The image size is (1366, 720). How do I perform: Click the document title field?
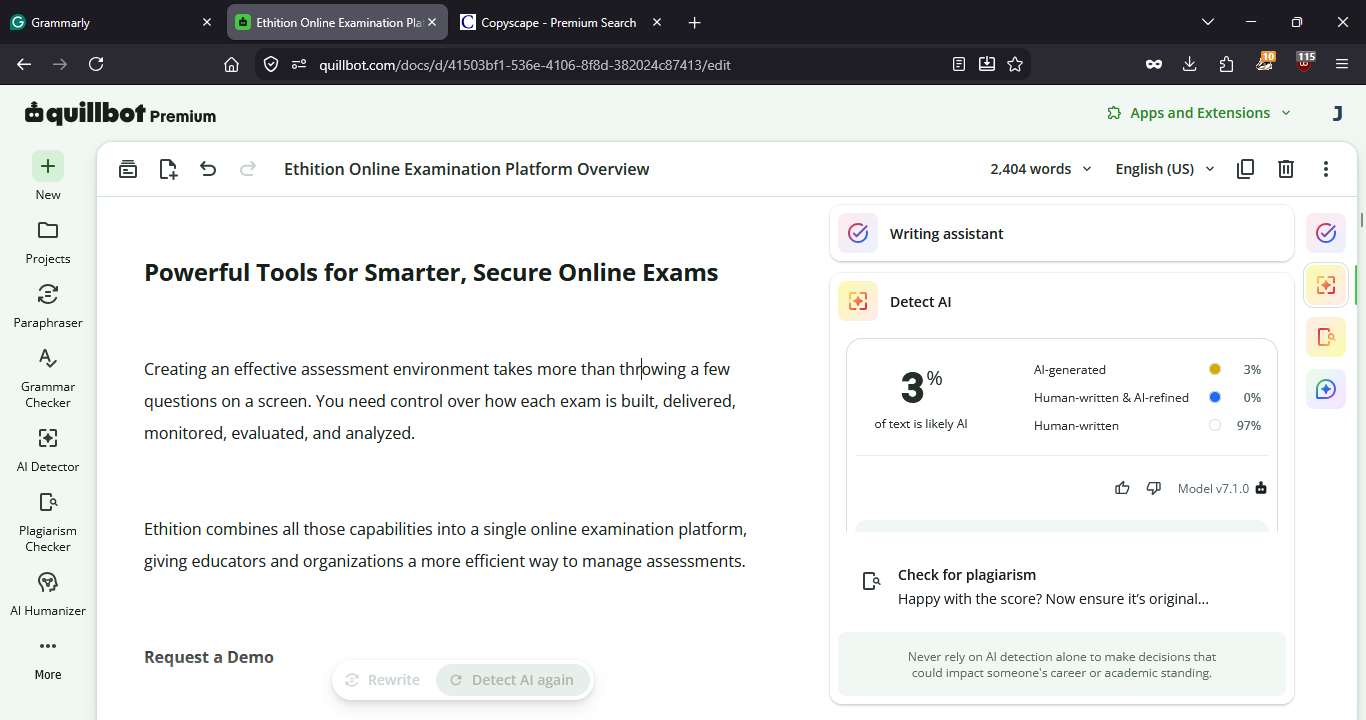pos(467,169)
